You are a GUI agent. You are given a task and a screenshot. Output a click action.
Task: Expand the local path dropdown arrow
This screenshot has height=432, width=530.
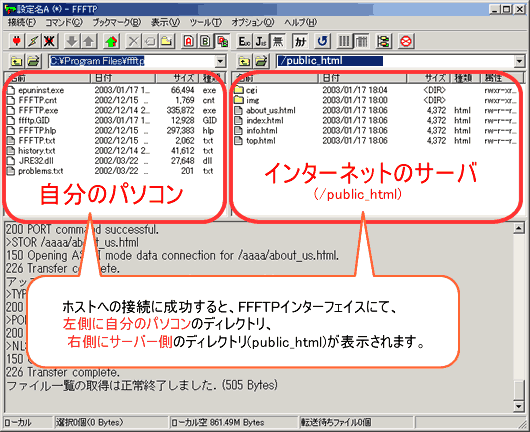220,61
